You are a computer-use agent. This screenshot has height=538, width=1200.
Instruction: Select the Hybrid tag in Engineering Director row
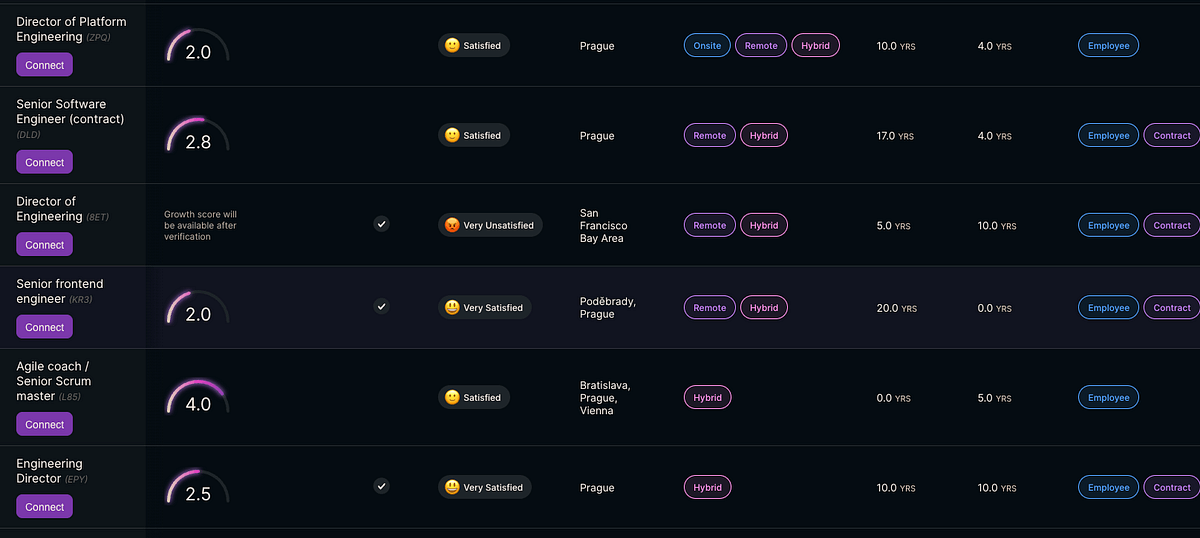click(x=707, y=487)
